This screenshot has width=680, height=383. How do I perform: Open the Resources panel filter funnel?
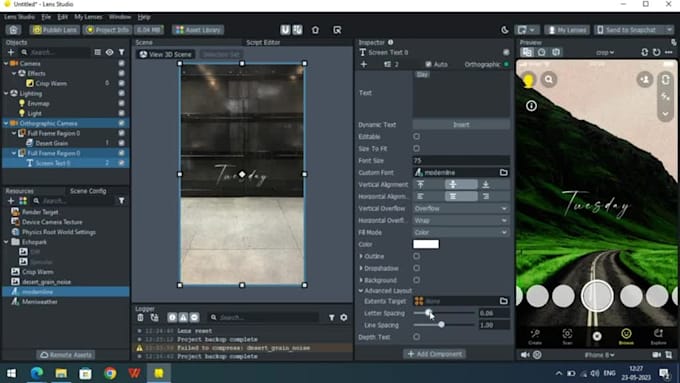pos(121,201)
